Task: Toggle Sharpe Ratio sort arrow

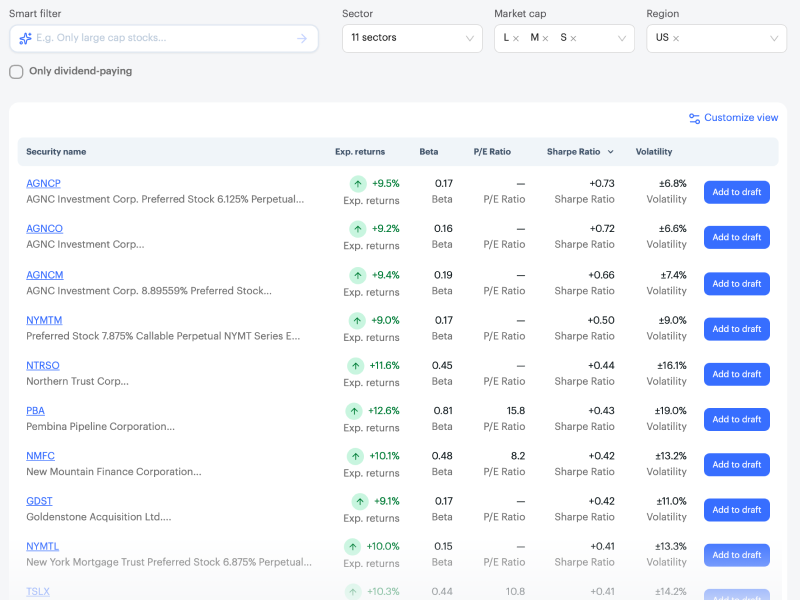Action: (x=611, y=152)
